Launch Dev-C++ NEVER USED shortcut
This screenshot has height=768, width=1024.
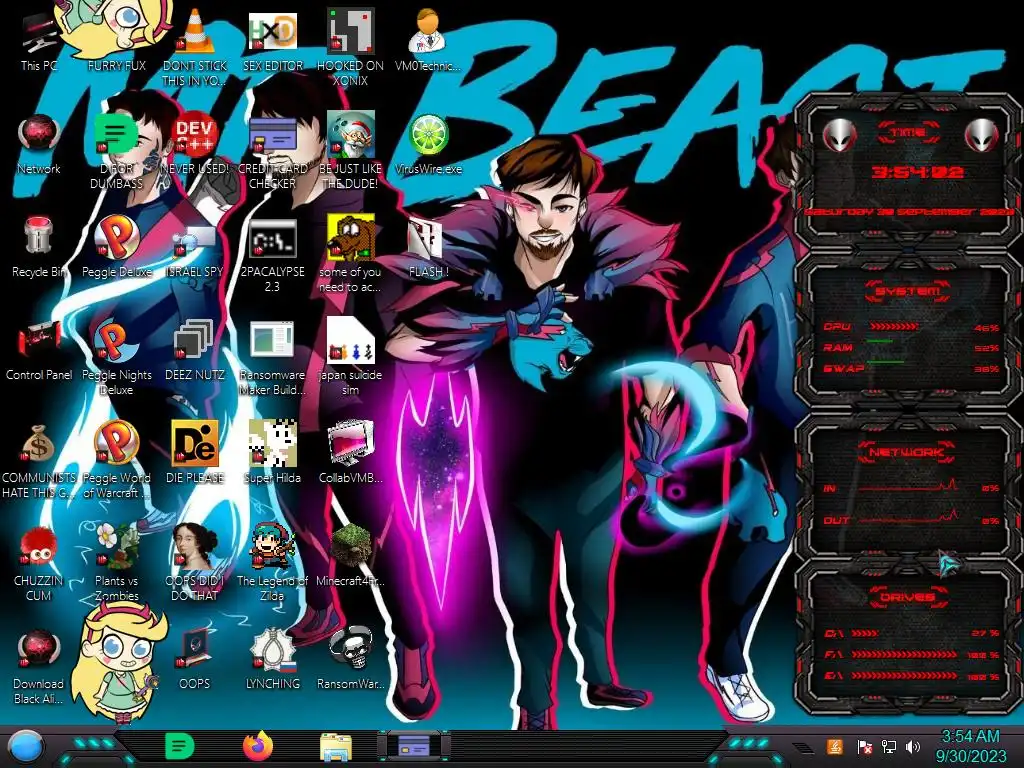click(195, 144)
